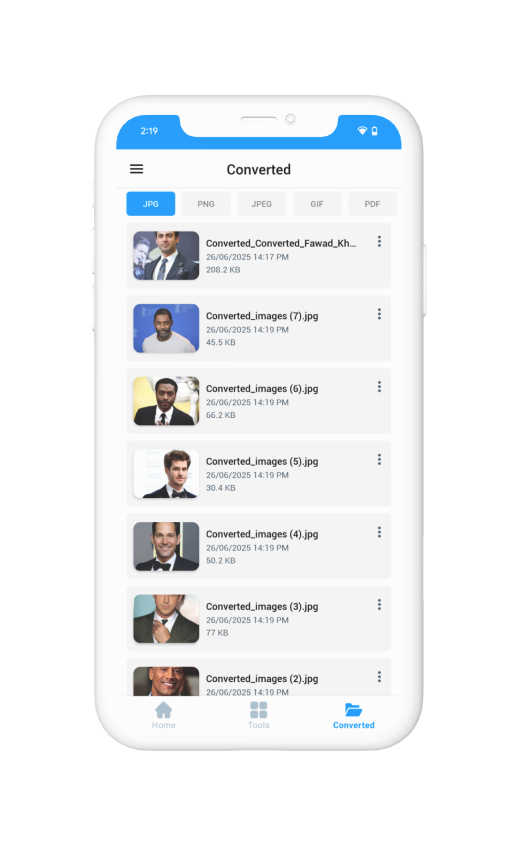Image resolution: width=518 pixels, height=845 pixels.
Task: Select the Converted folder icon
Action: click(354, 710)
